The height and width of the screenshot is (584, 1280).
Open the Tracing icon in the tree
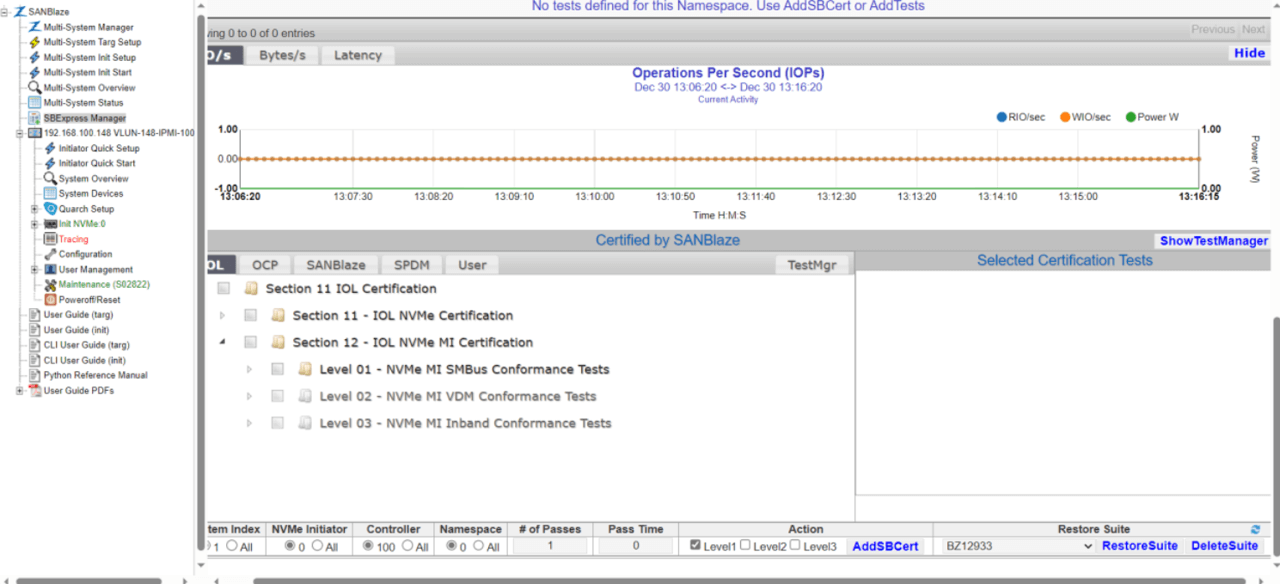(x=50, y=239)
